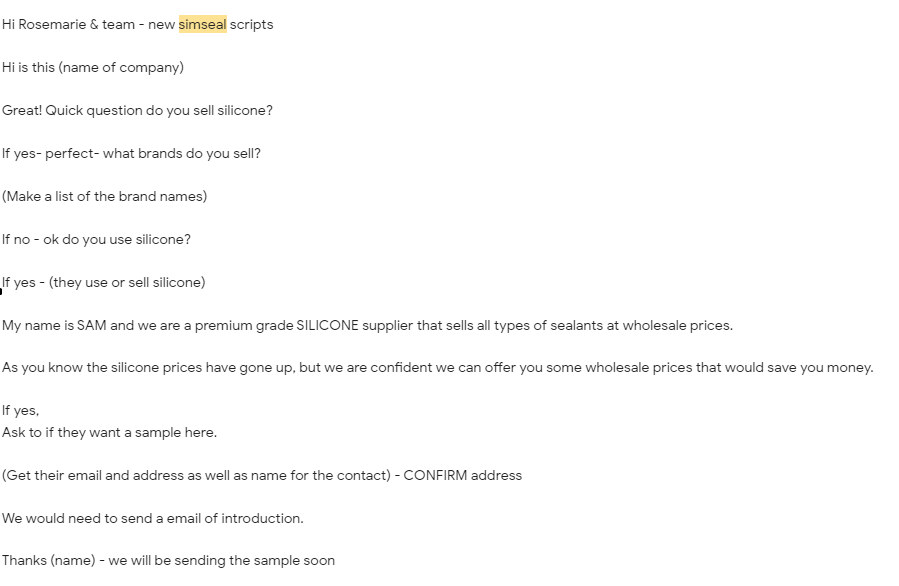899x586 pixels.
Task: Click the capitalized word SILICONE
Action: [327, 326]
